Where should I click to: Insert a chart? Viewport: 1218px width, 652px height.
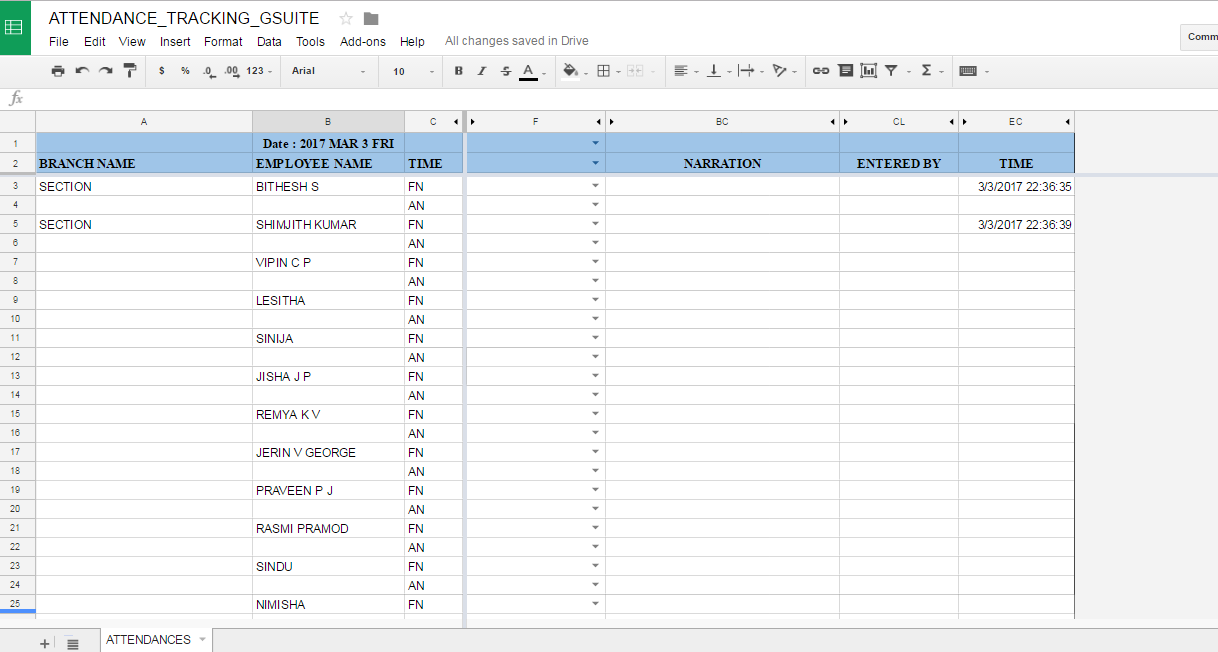(869, 71)
